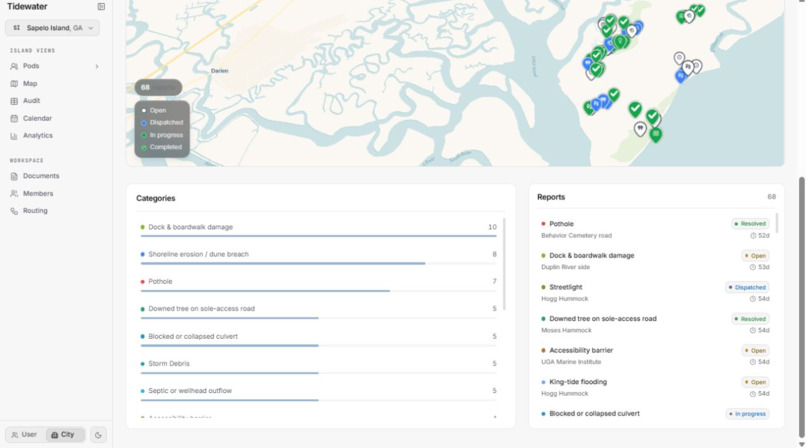
Task: Select the Pothole category row
Action: pos(319,285)
